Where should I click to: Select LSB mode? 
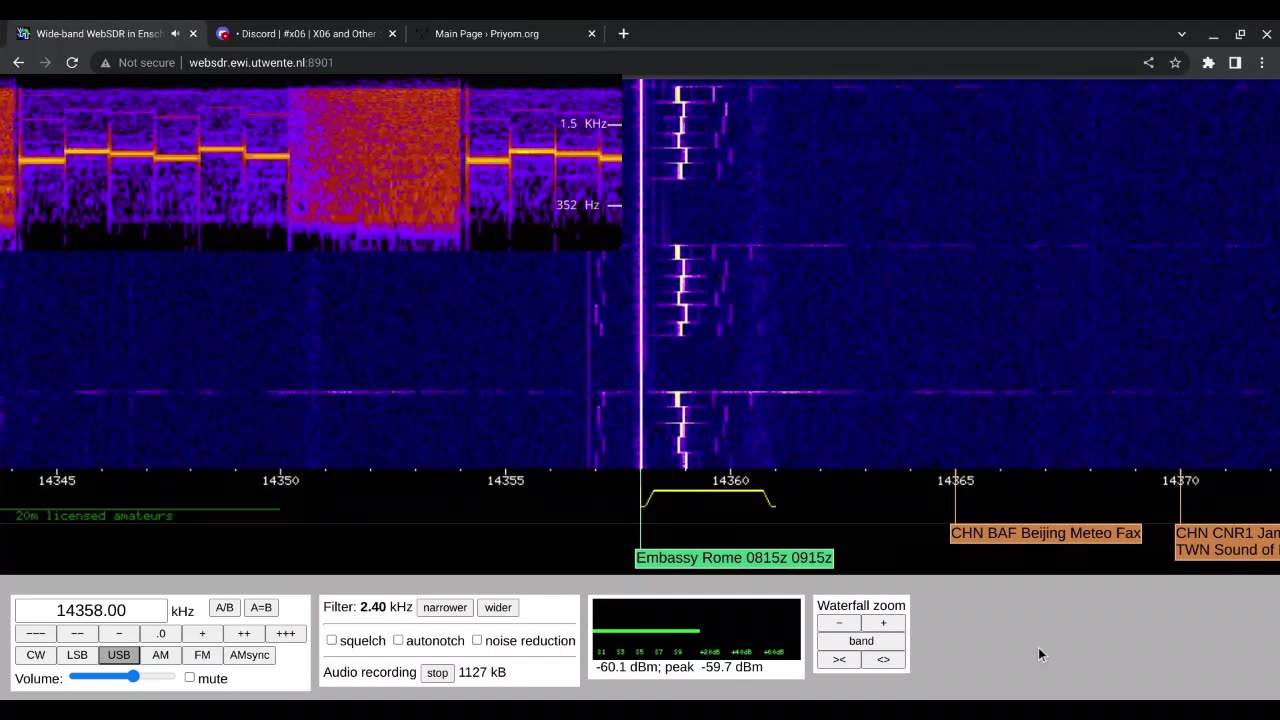77,655
